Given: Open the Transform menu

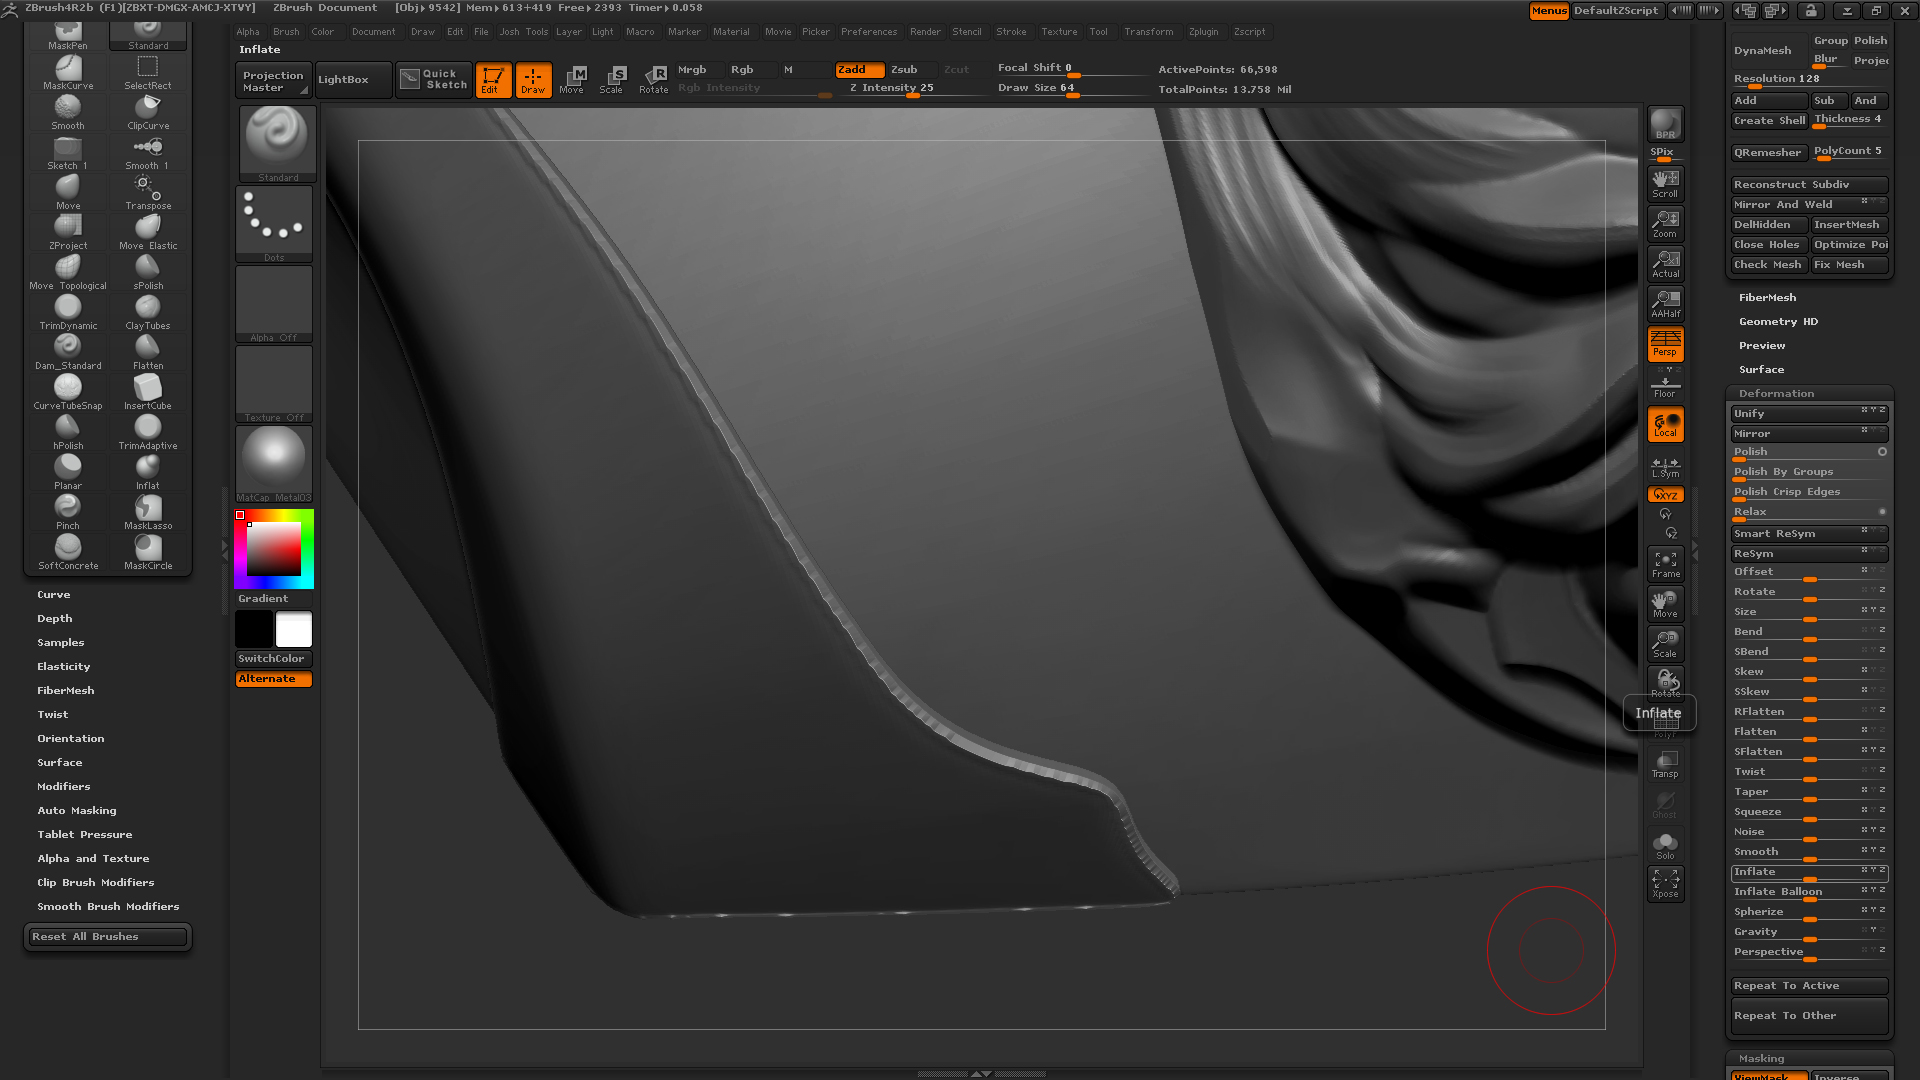Looking at the screenshot, I should (x=1148, y=32).
